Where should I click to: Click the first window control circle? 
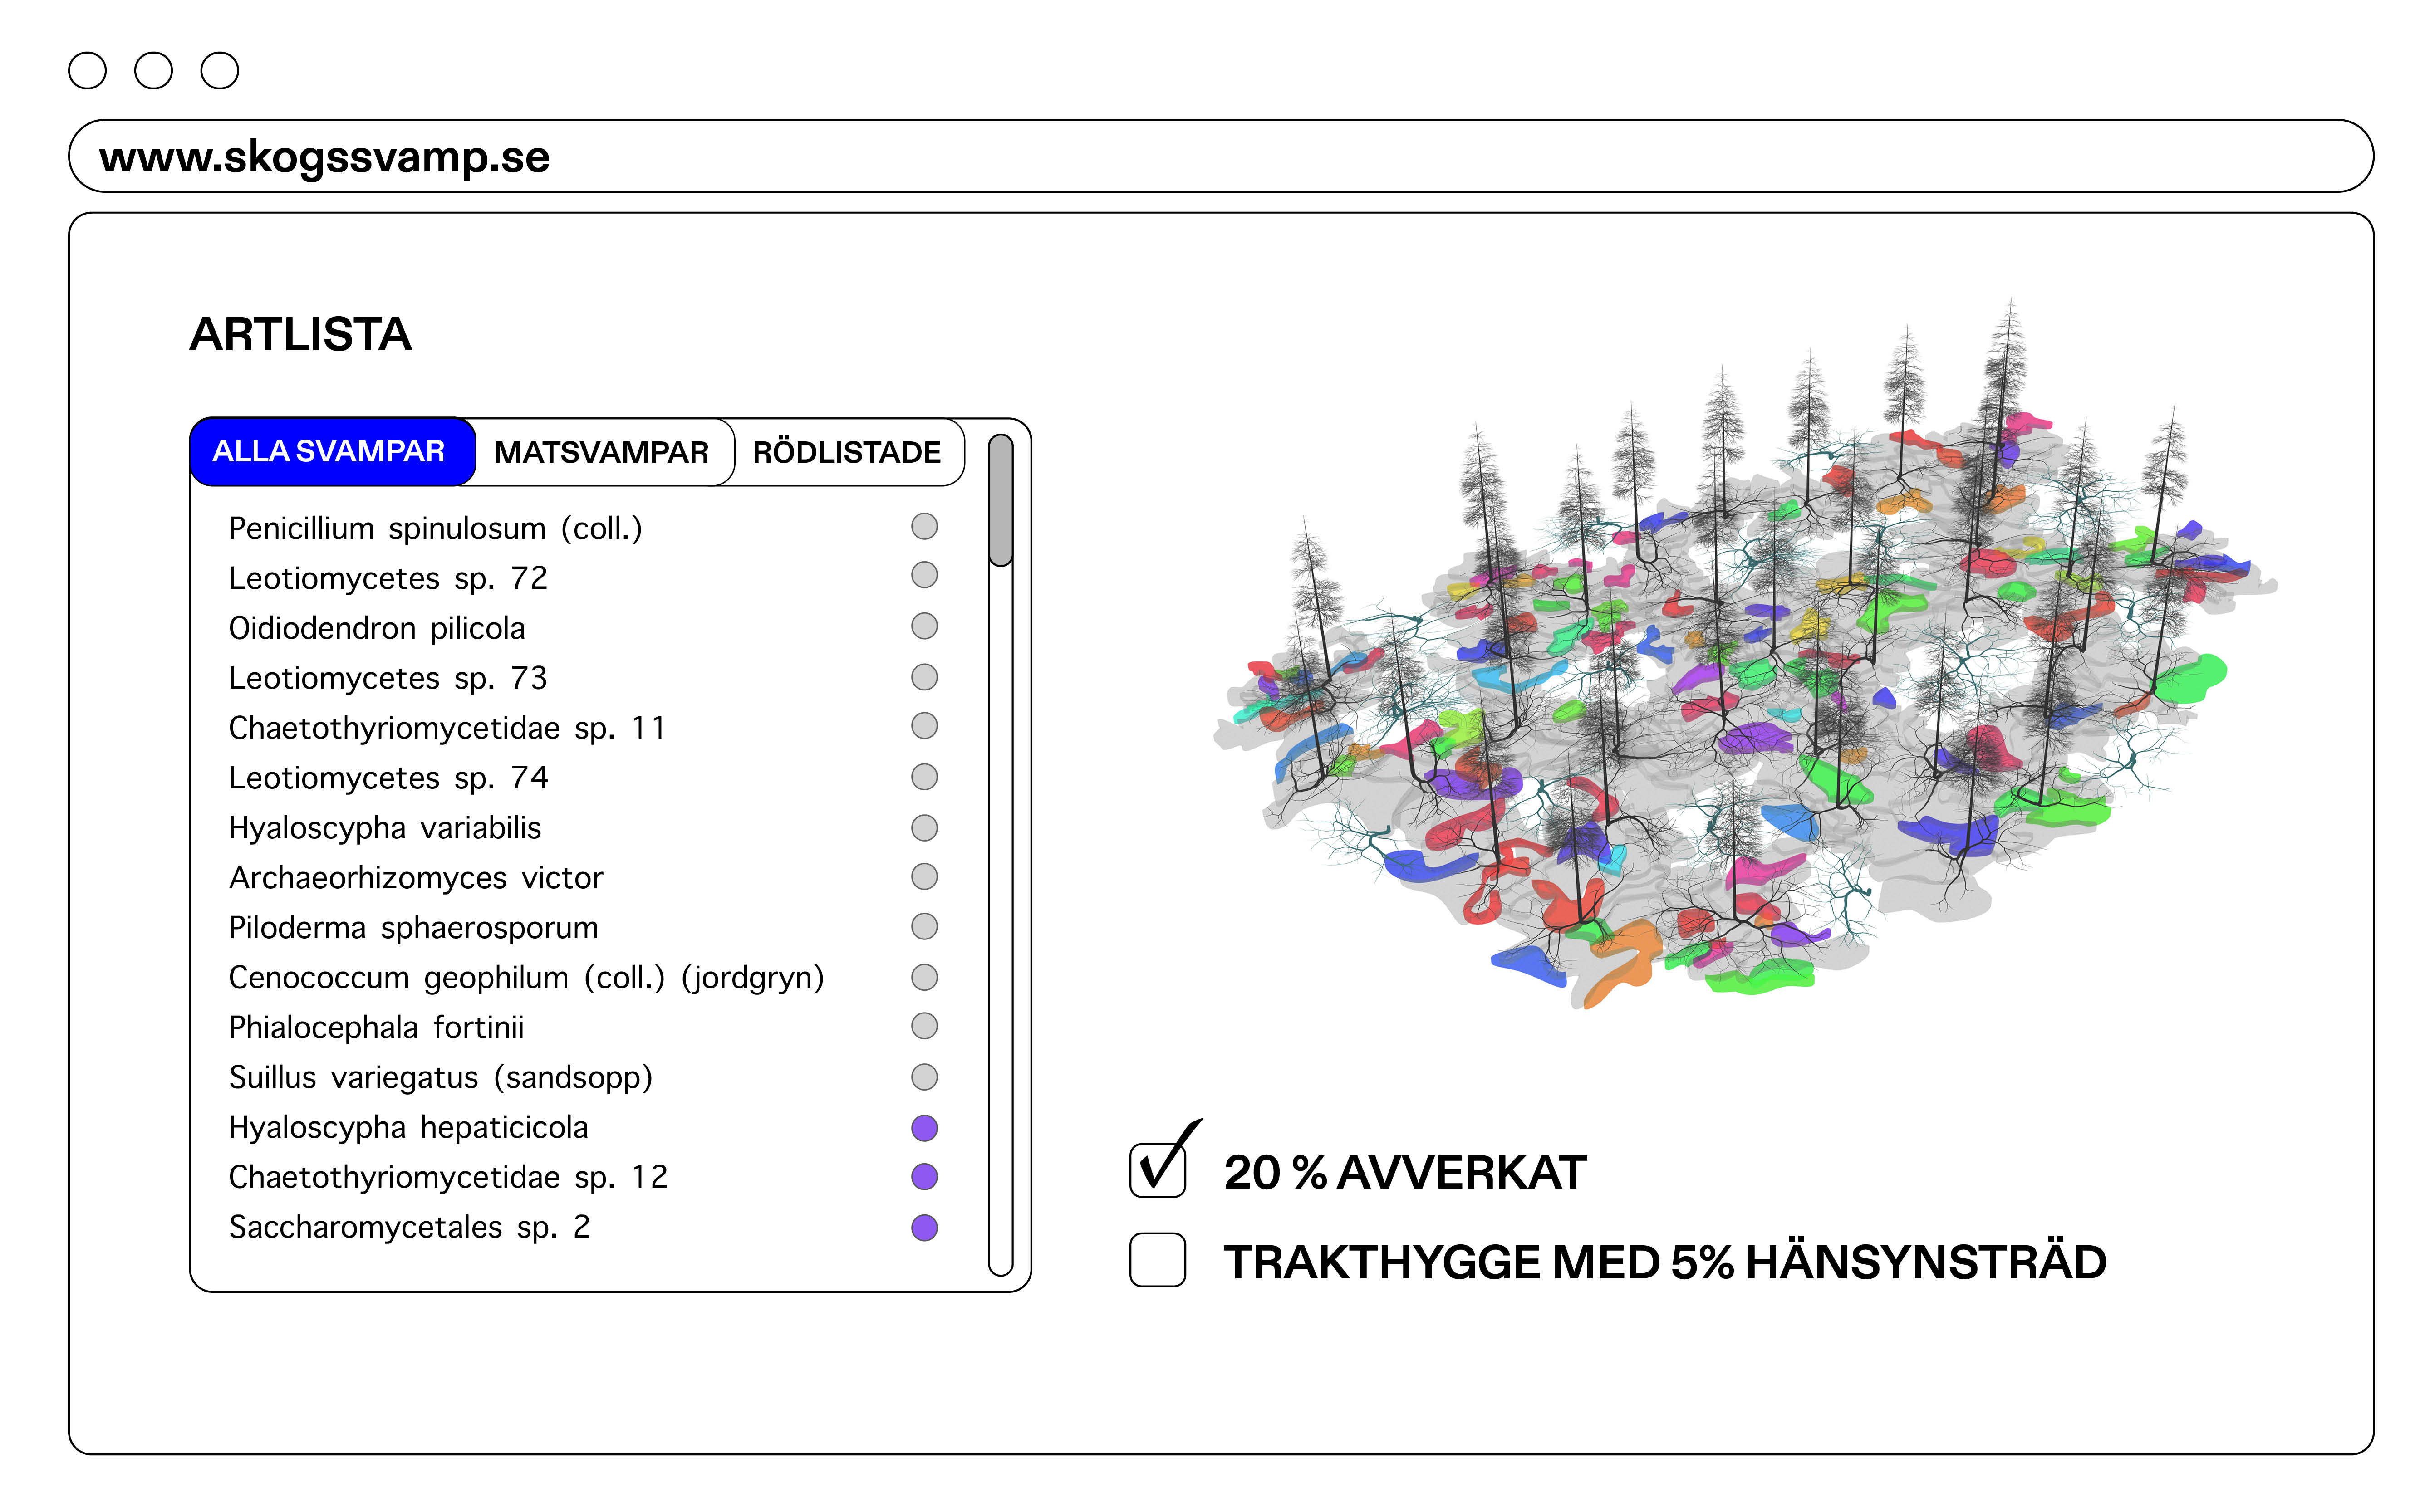pos(87,71)
